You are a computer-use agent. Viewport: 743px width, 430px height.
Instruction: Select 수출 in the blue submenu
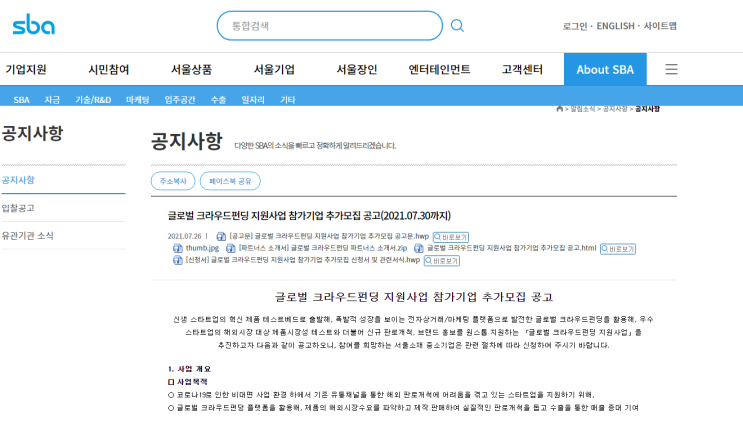(218, 100)
